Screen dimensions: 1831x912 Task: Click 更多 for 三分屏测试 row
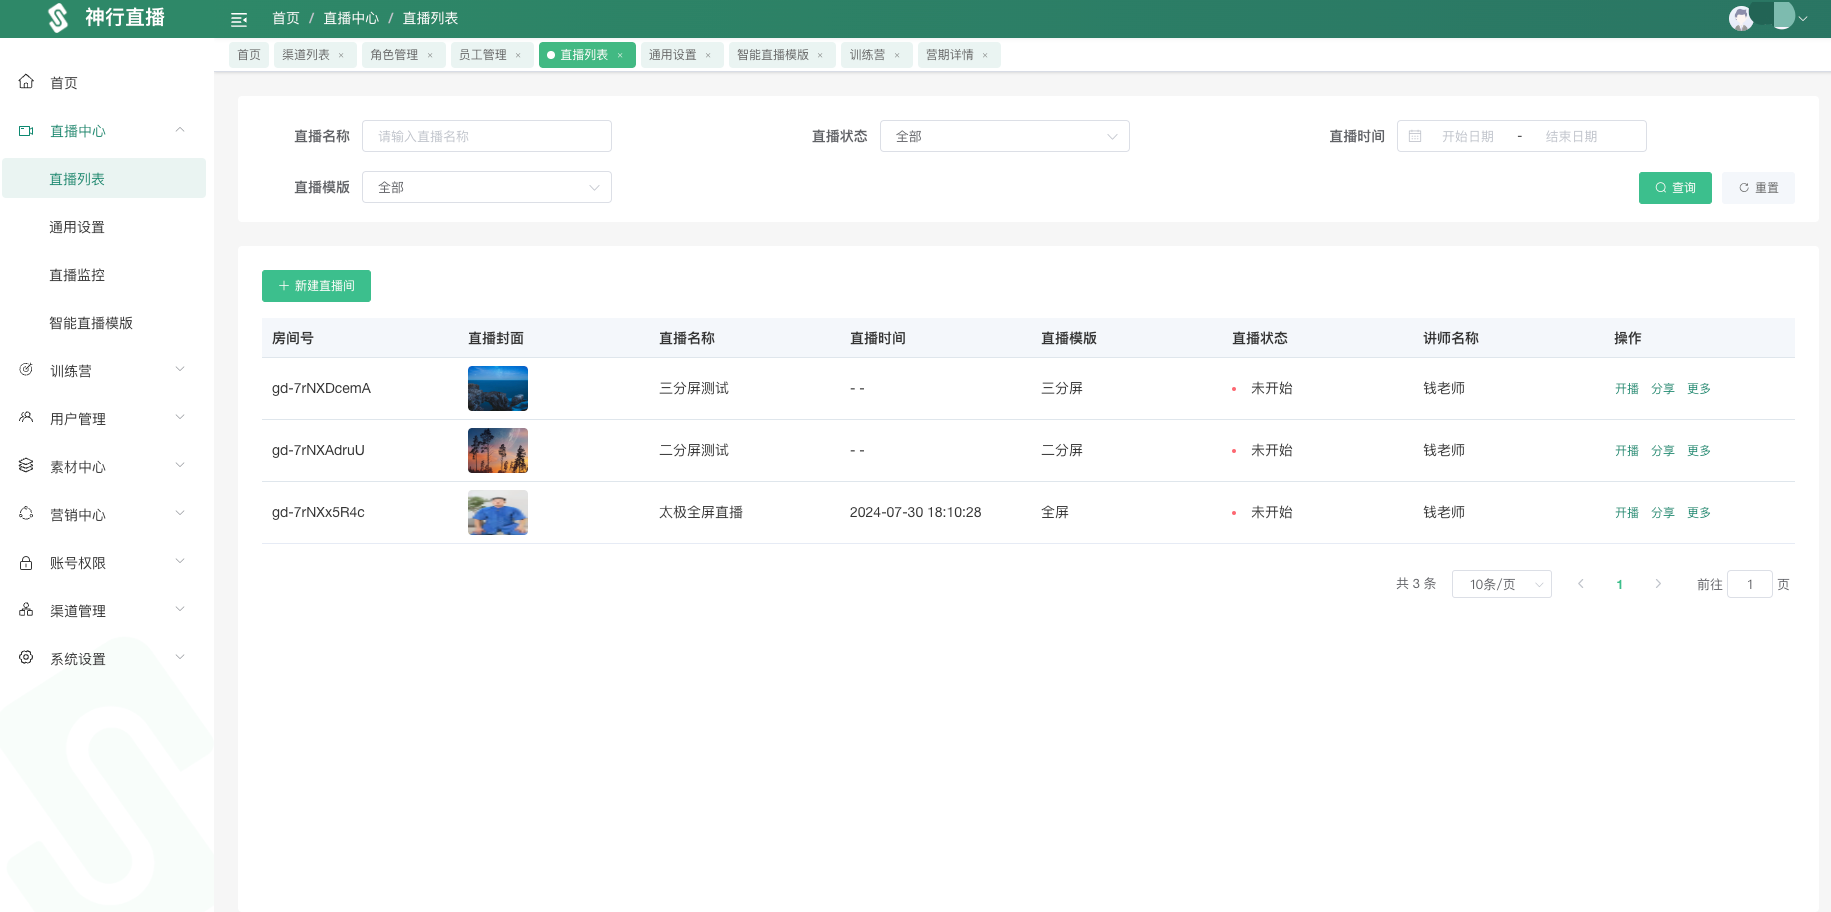point(1699,389)
